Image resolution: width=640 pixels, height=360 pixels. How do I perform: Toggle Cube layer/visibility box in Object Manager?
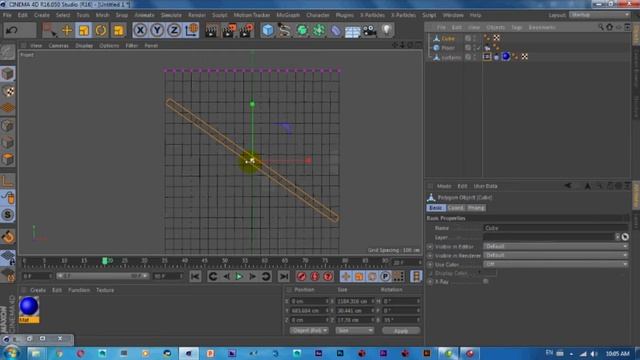468,38
